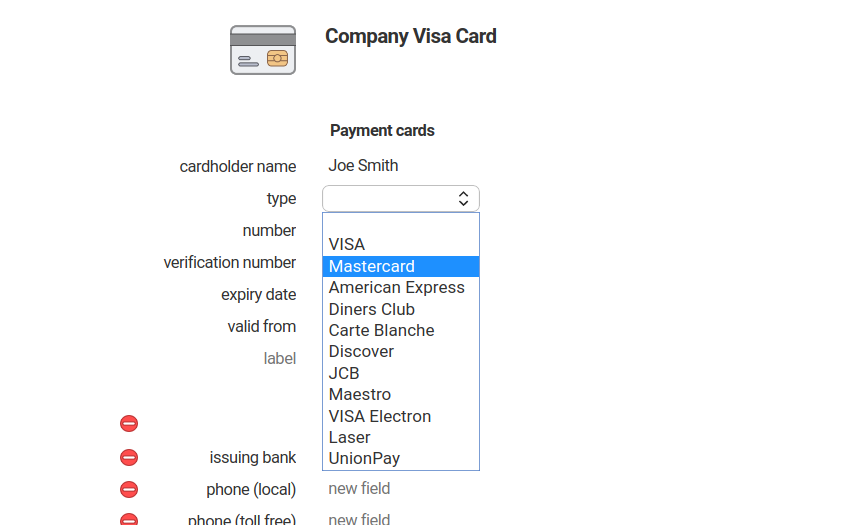Image resolution: width=846 pixels, height=525 pixels.
Task: Edit the Company Visa Card title
Action: point(410,36)
